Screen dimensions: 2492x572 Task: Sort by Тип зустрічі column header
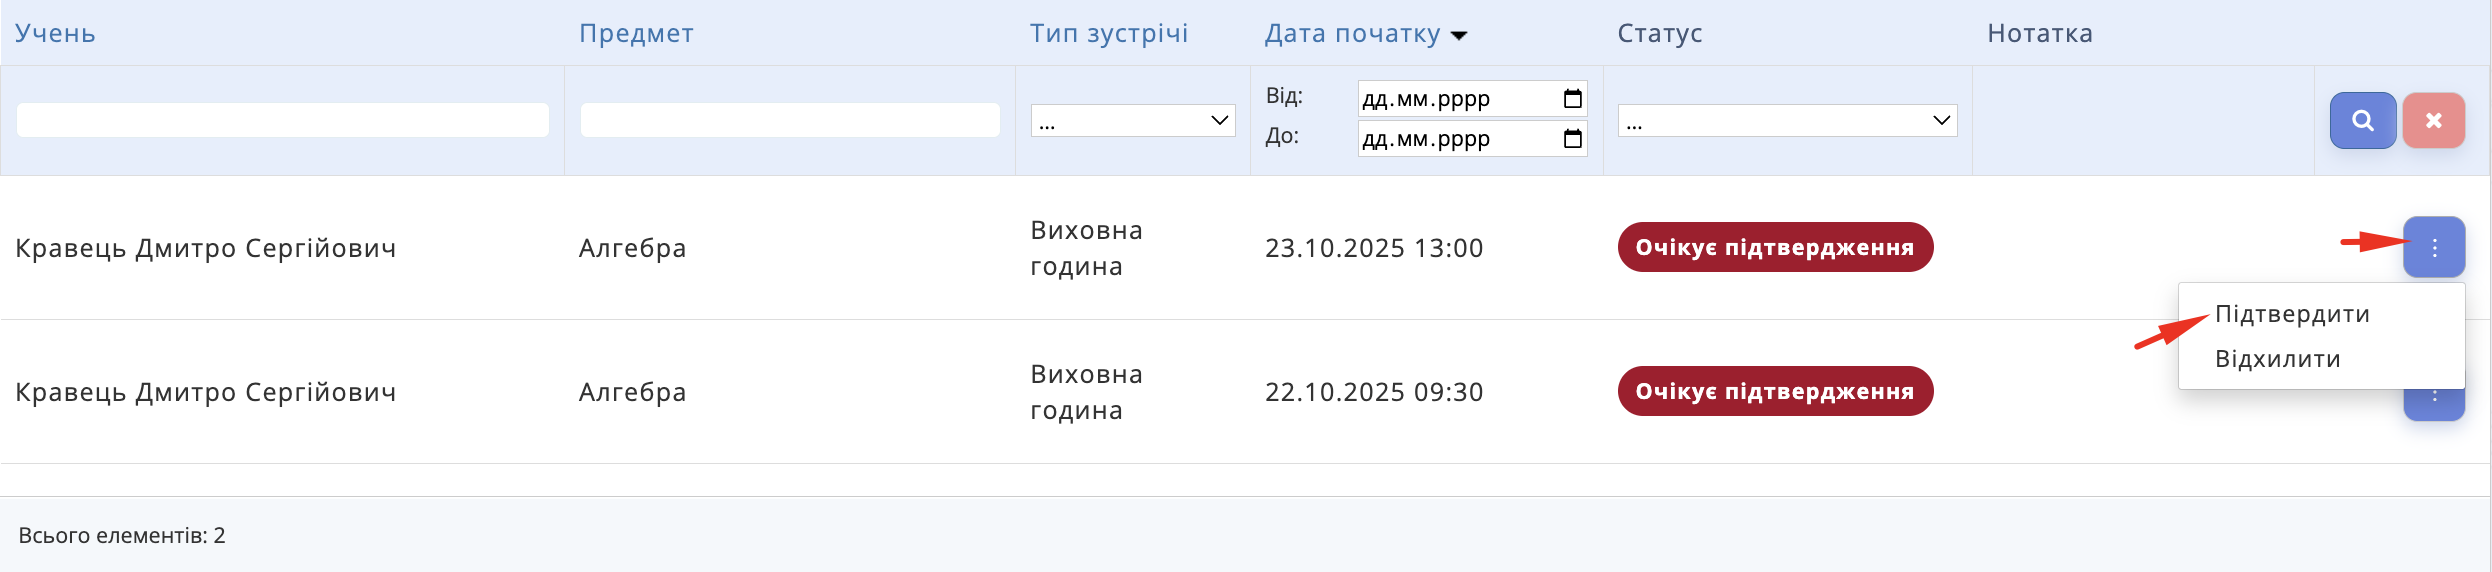pos(1109,33)
